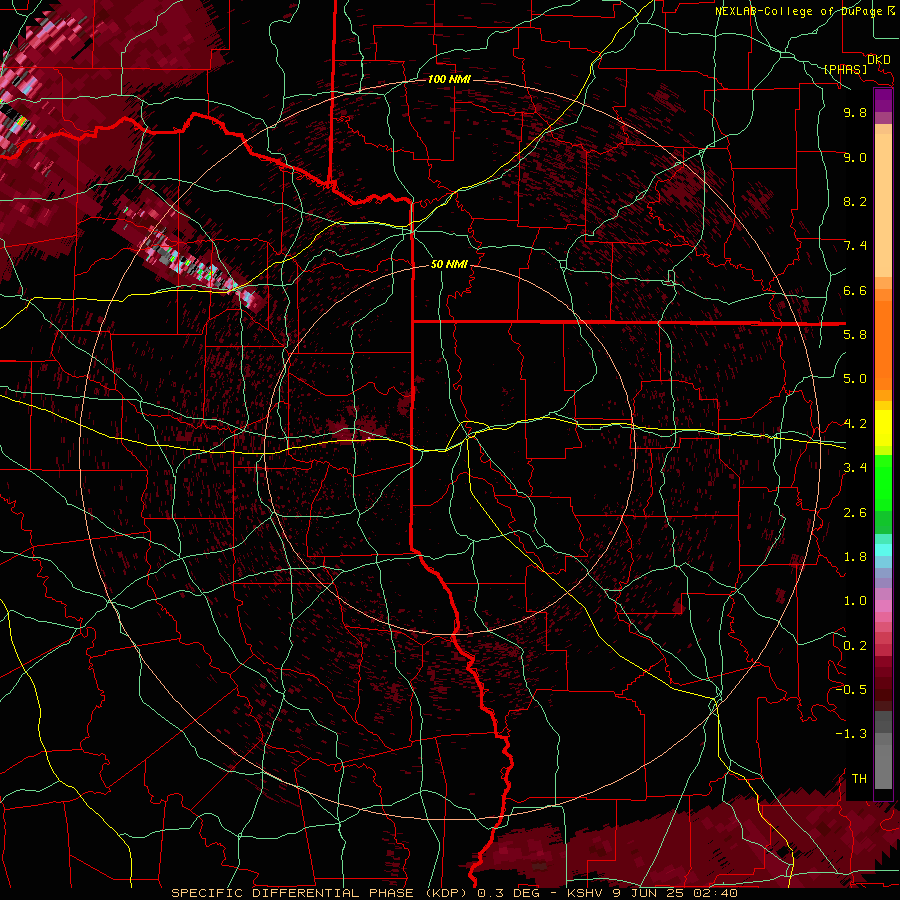Click the 50 NMI range ring label

pos(449,264)
